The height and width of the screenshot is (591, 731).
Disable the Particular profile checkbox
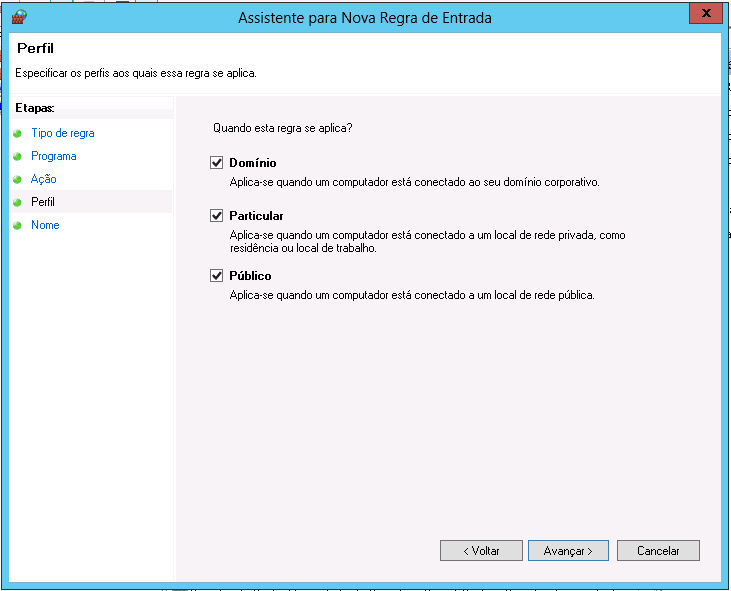point(216,215)
